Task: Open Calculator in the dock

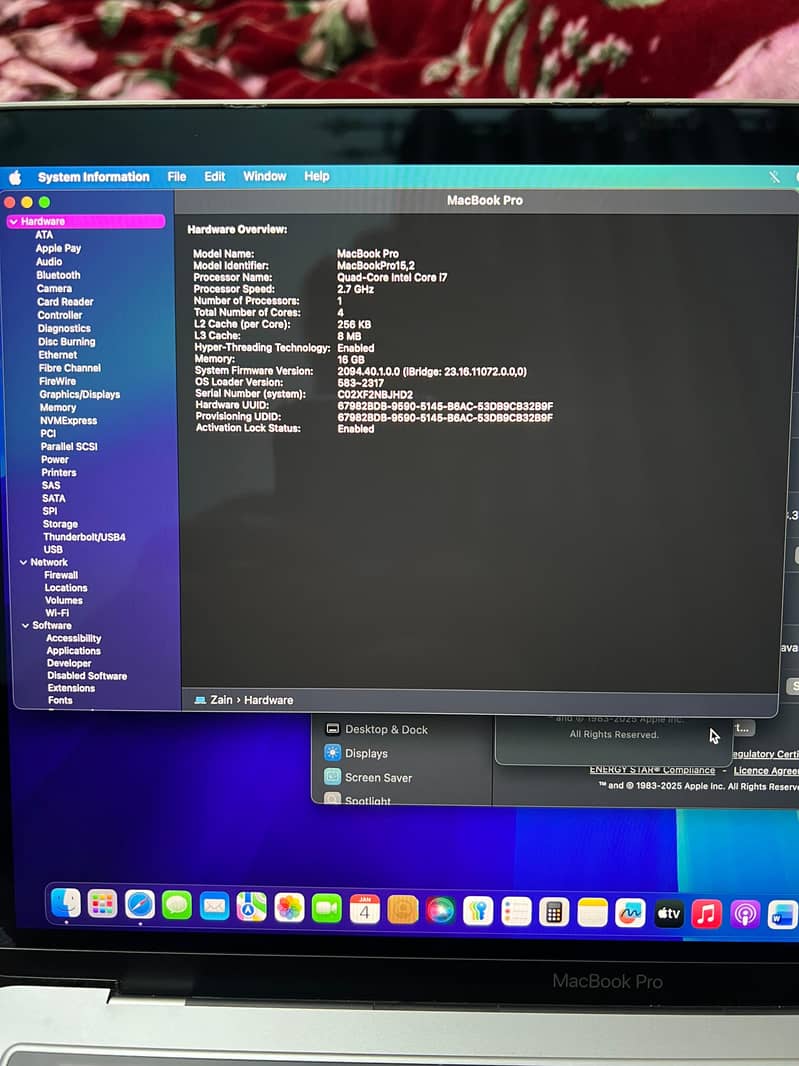Action: pyautogui.click(x=554, y=912)
